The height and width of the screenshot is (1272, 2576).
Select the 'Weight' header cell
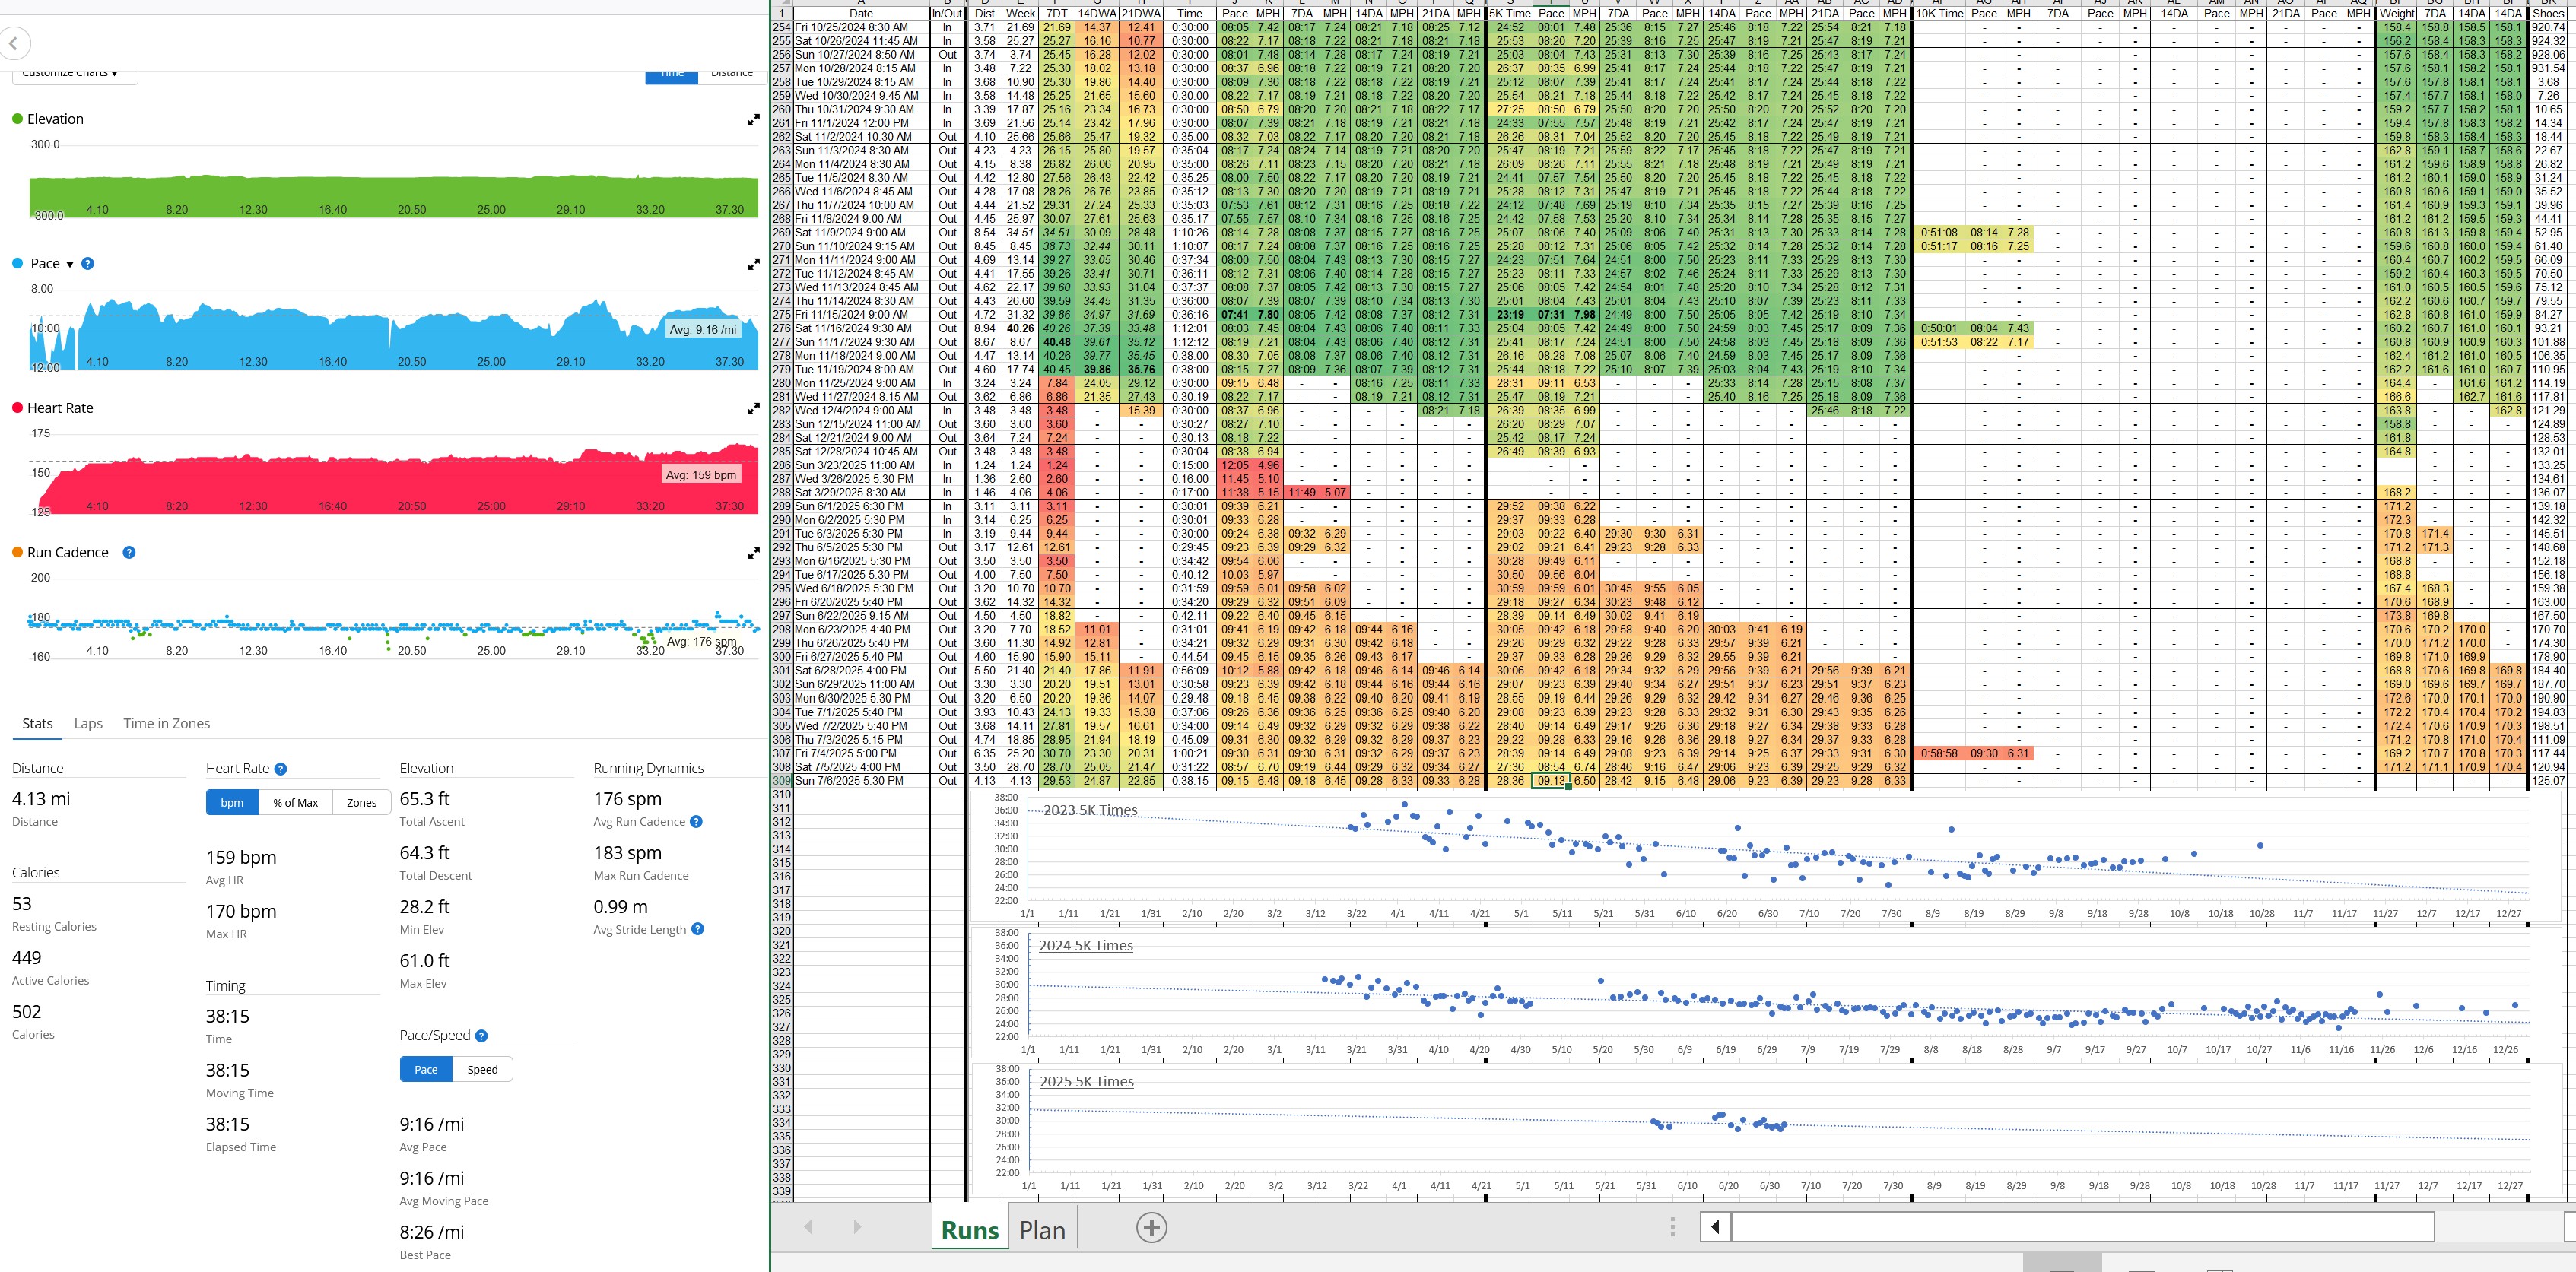pyautogui.click(x=2396, y=14)
